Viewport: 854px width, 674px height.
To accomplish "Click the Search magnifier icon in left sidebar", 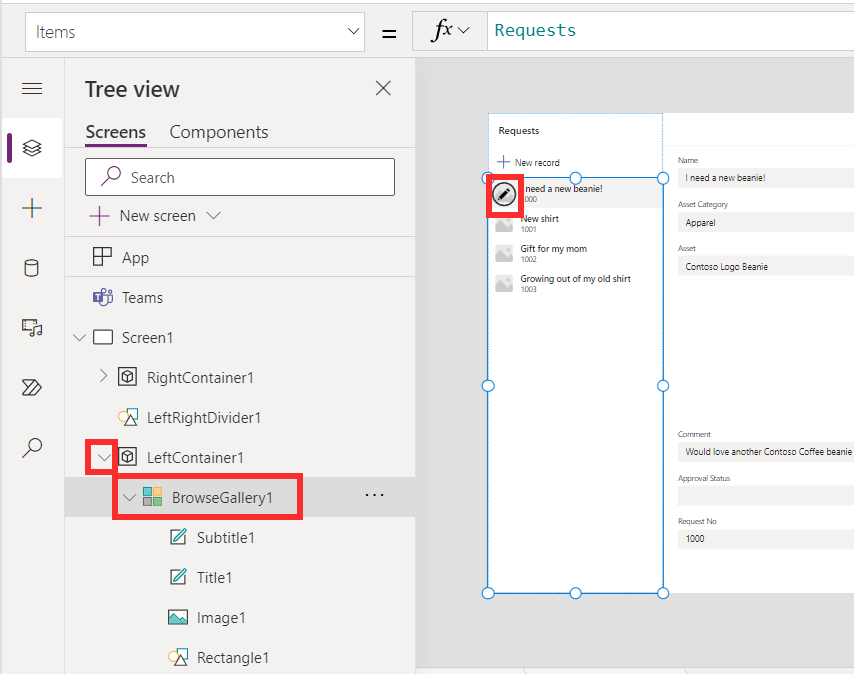I will (x=32, y=447).
